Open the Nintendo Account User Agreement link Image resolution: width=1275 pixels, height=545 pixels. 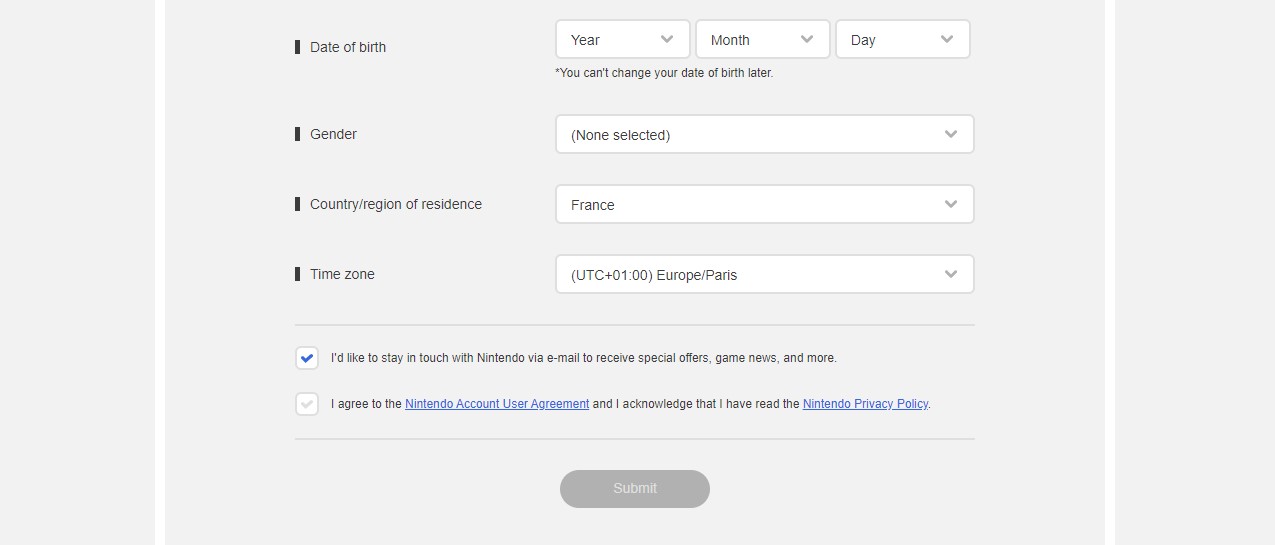(497, 404)
